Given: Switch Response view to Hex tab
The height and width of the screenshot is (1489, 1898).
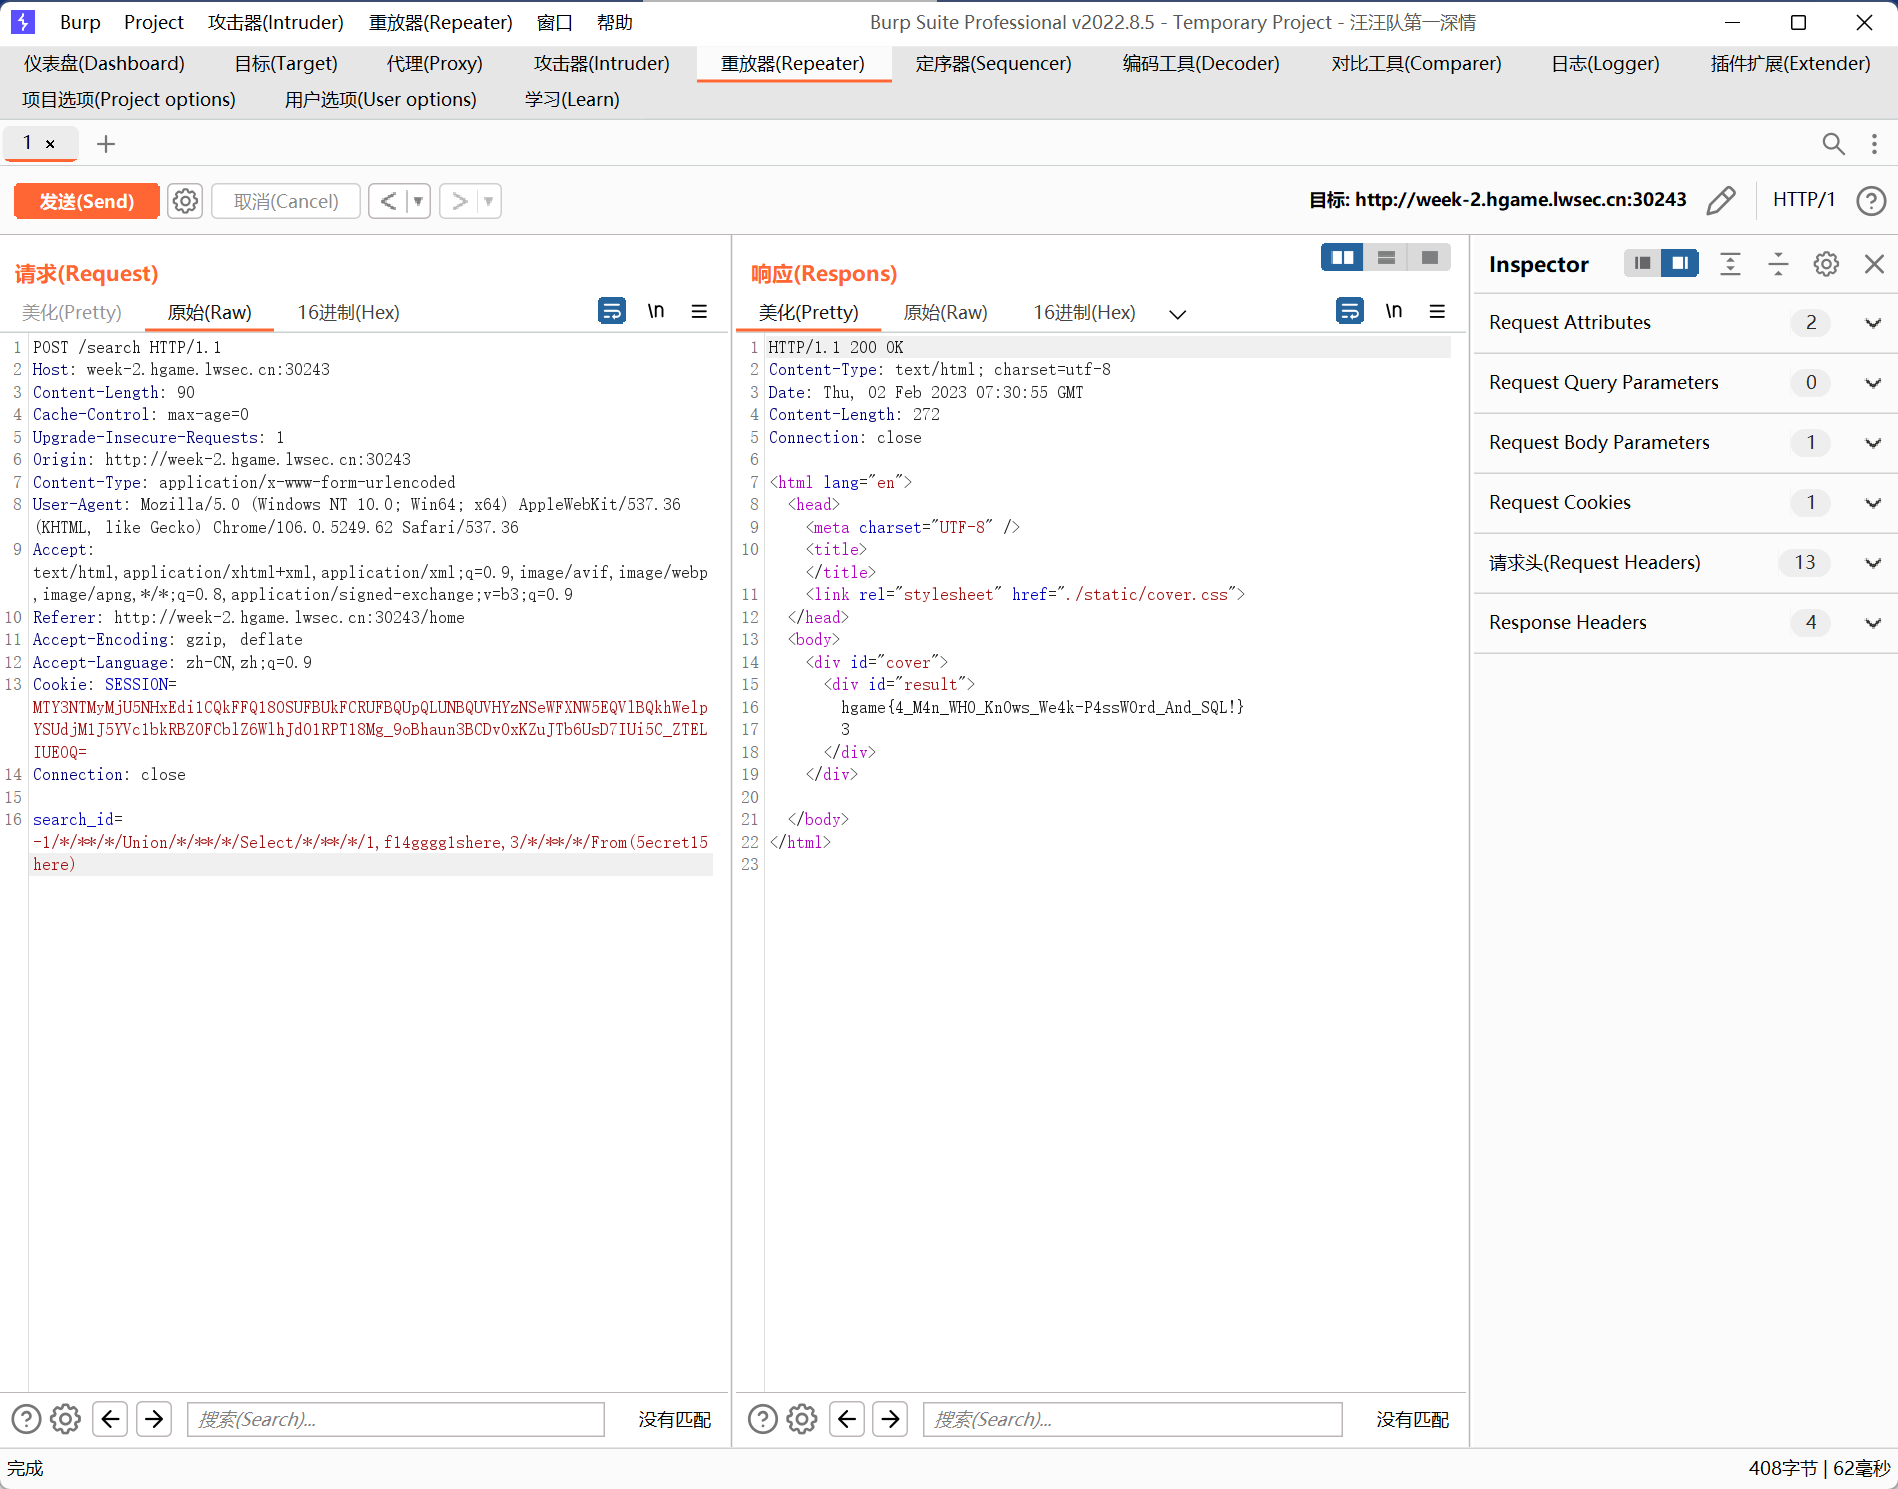Looking at the screenshot, I should (x=1085, y=312).
